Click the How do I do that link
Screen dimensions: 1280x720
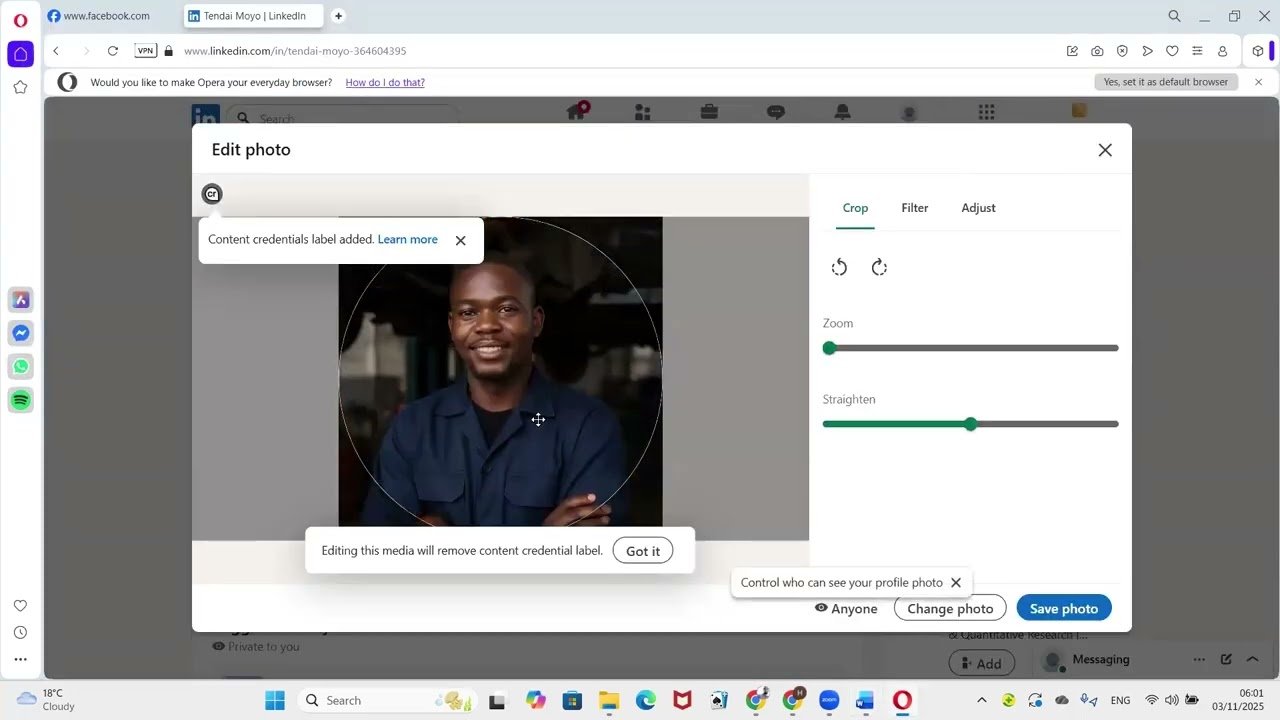click(385, 82)
